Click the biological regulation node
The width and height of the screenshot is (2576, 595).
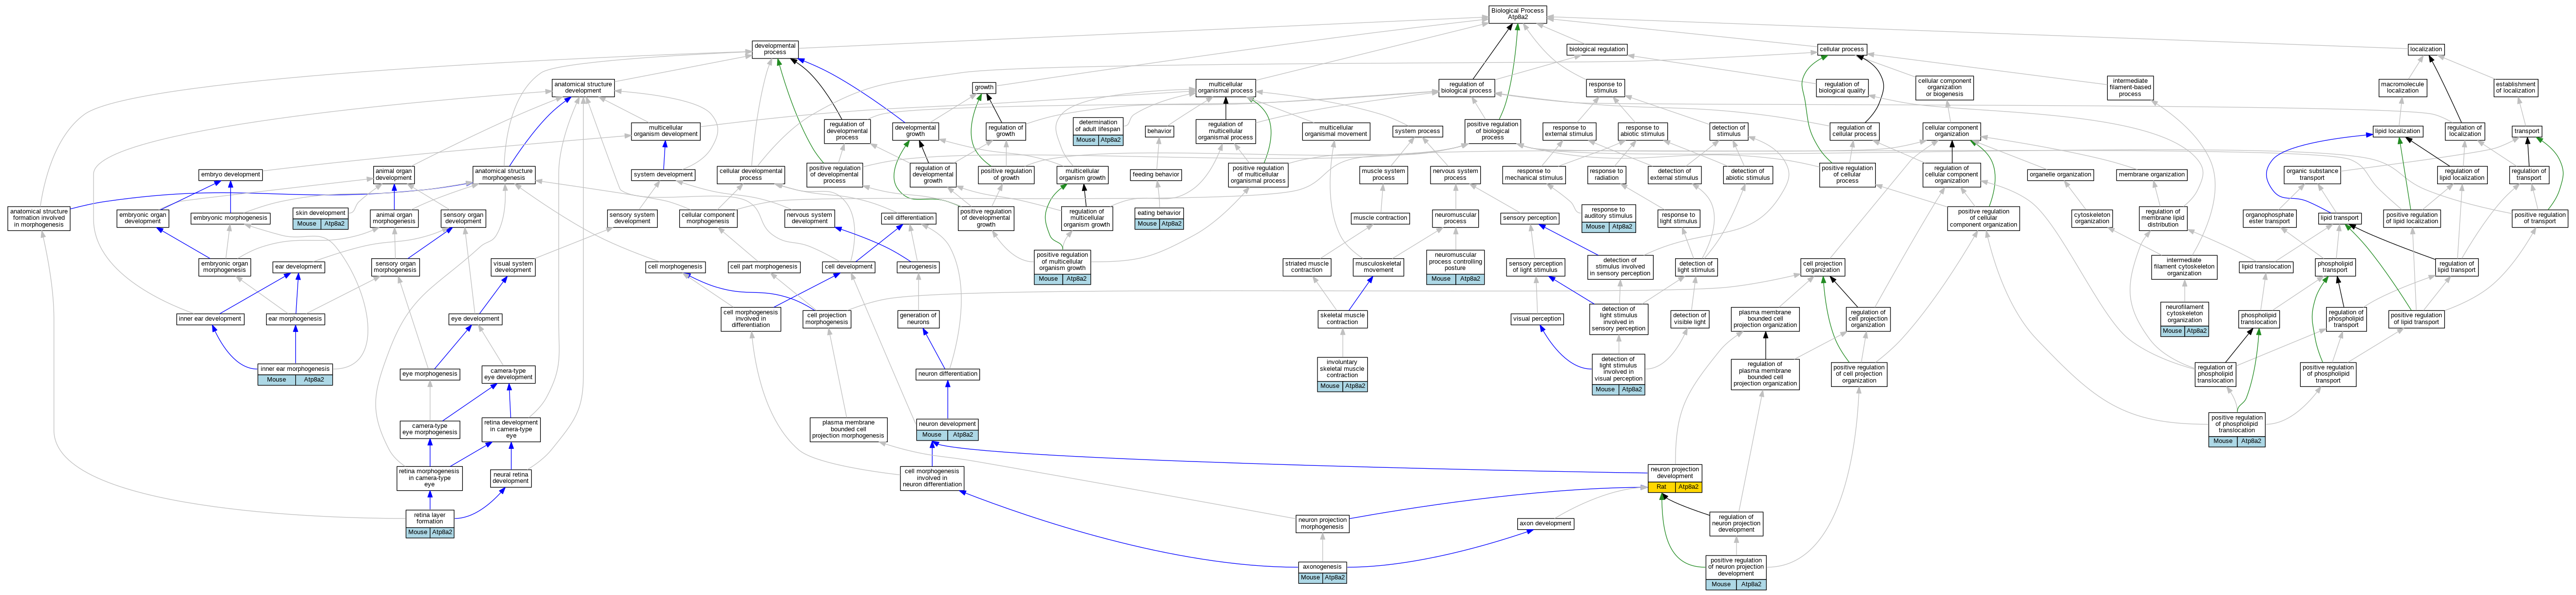[x=1597, y=49]
